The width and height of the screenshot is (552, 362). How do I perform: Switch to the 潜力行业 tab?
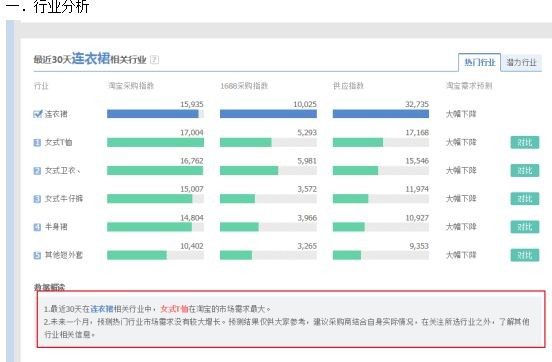[x=521, y=63]
